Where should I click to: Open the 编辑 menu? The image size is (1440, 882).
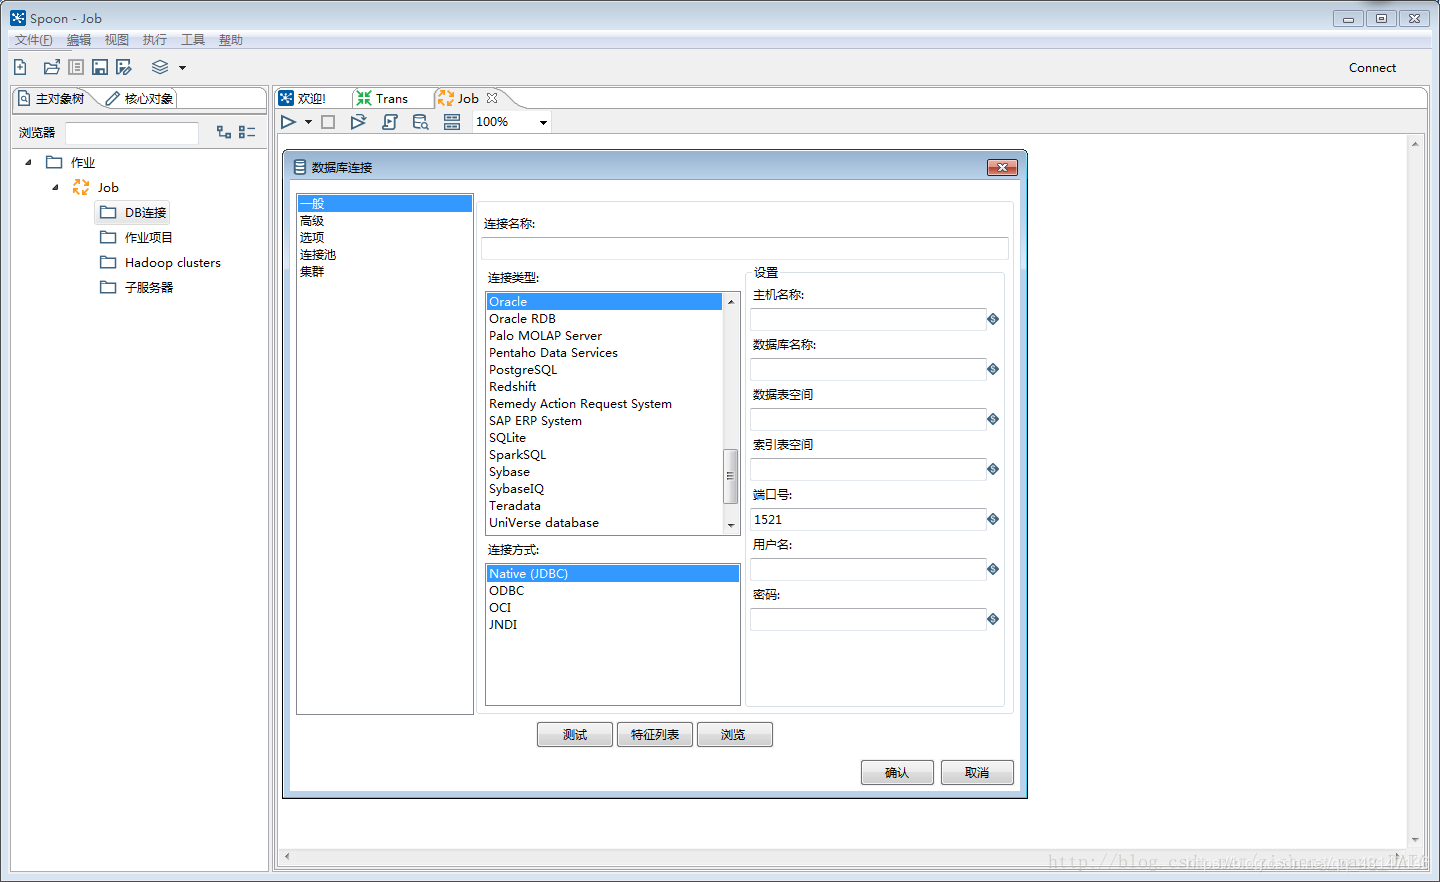78,40
